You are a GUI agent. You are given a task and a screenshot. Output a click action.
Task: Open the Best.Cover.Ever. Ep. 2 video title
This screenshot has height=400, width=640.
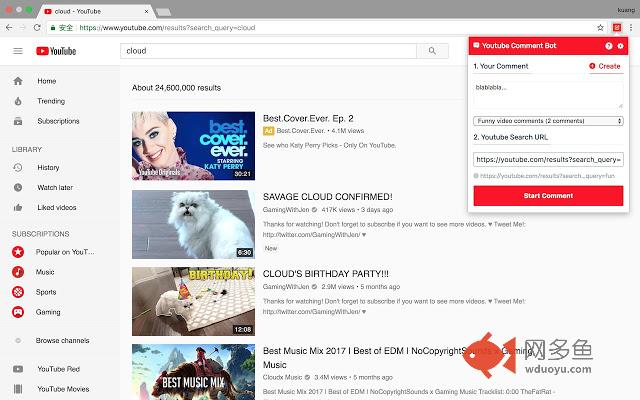(308, 118)
